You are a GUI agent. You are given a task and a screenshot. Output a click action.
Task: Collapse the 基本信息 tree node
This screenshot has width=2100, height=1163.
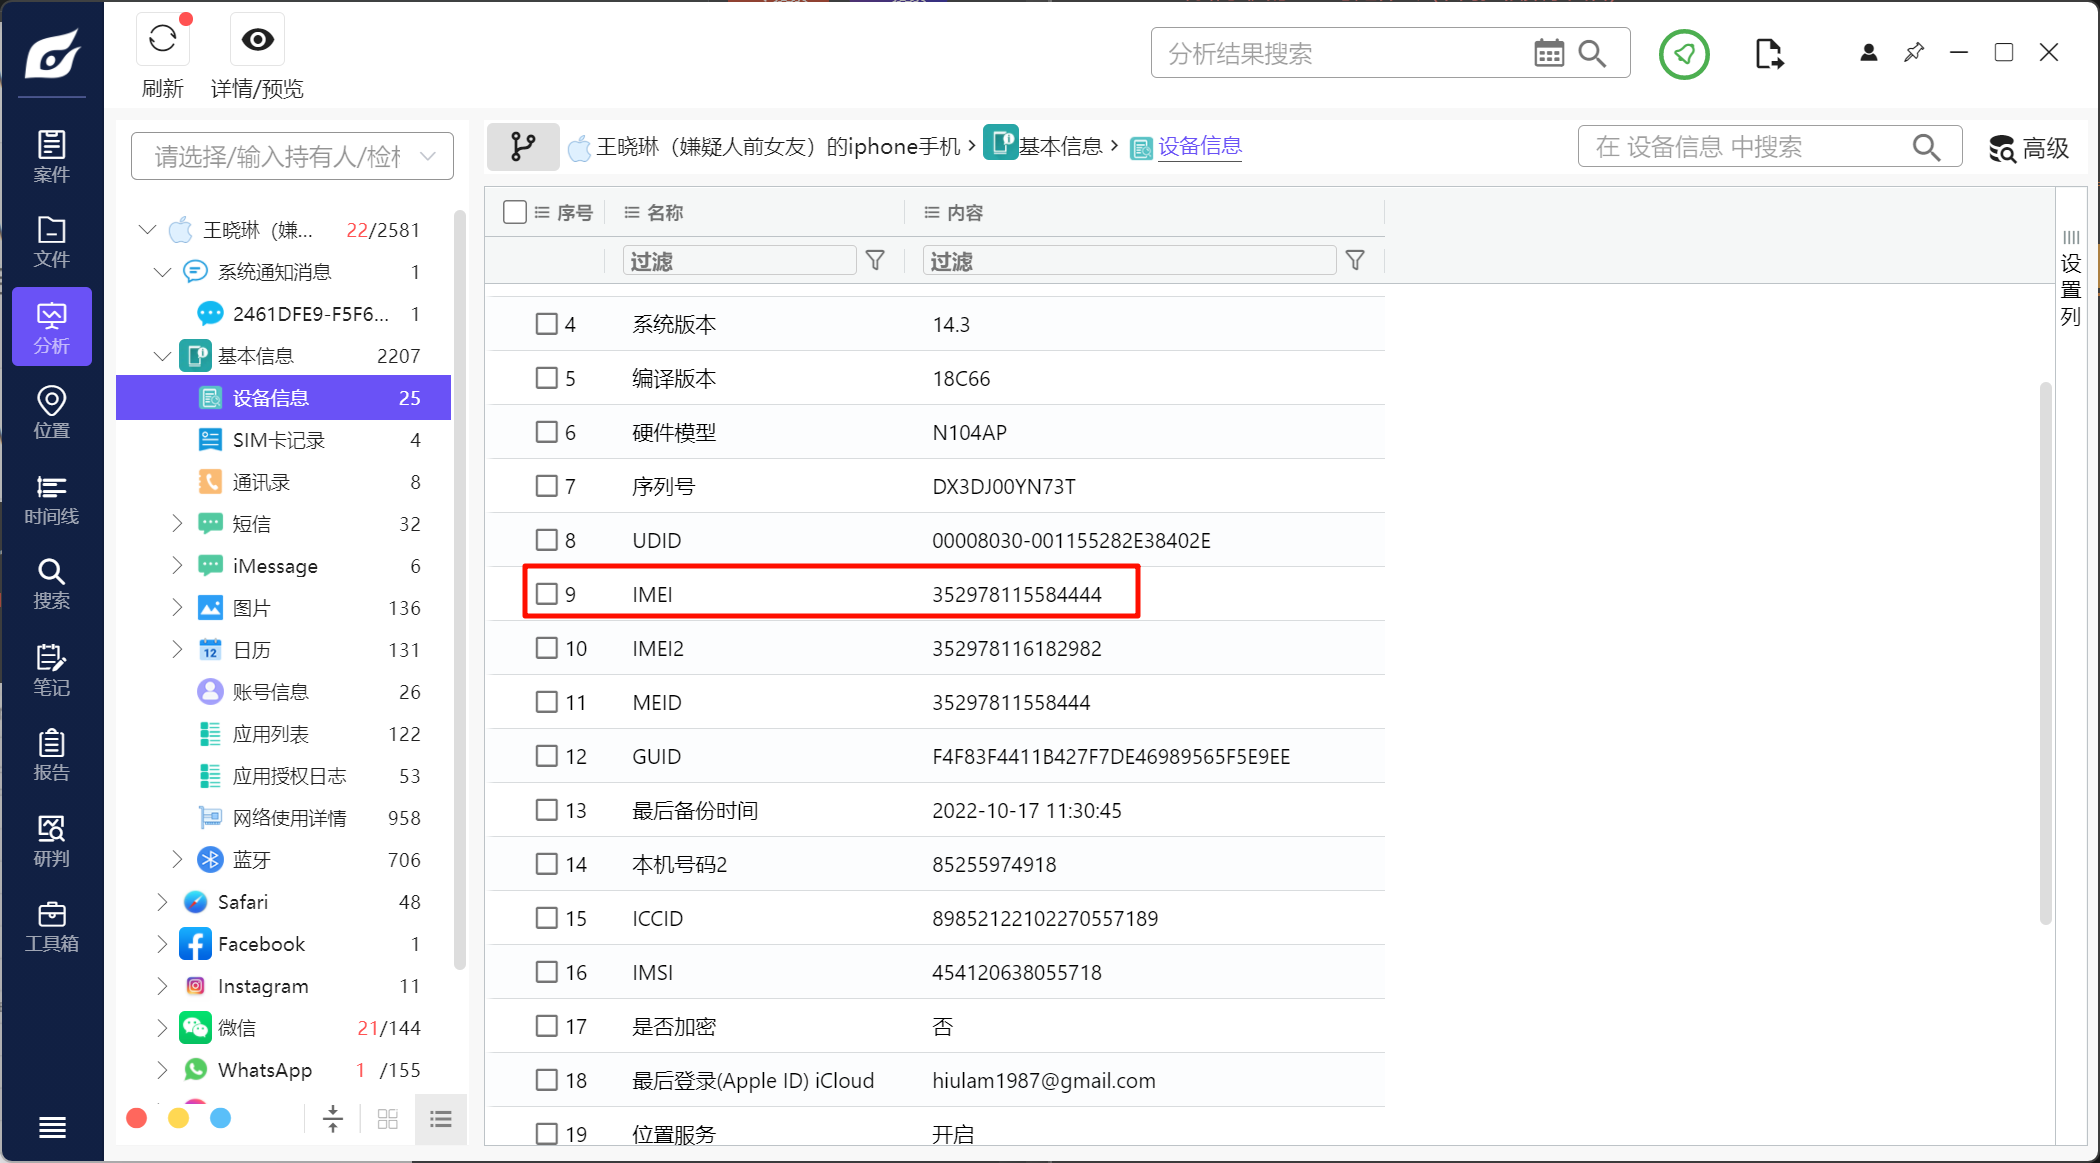(x=162, y=356)
